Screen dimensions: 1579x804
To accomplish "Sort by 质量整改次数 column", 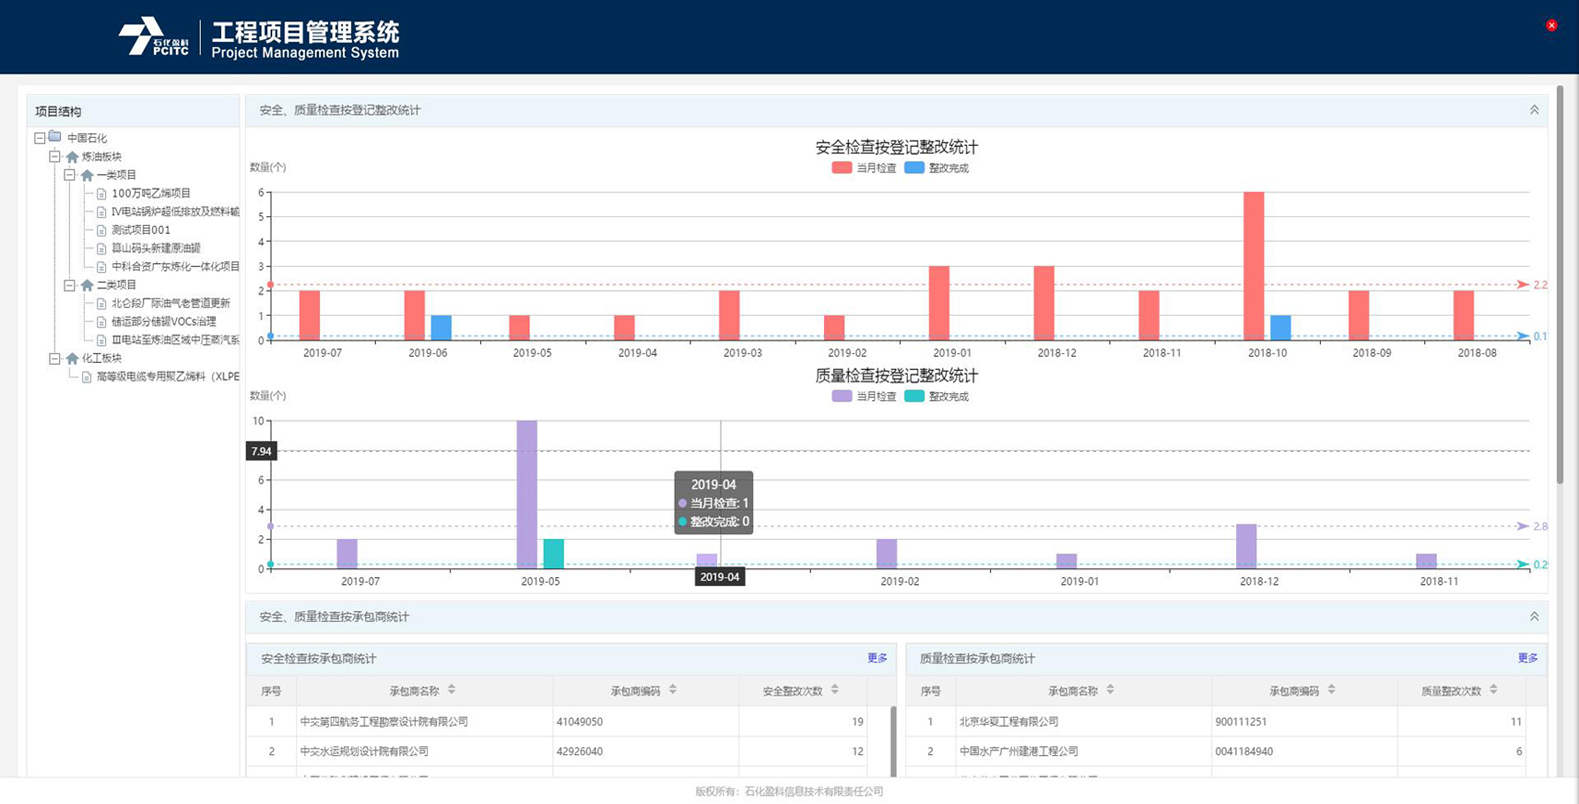I will (1494, 690).
